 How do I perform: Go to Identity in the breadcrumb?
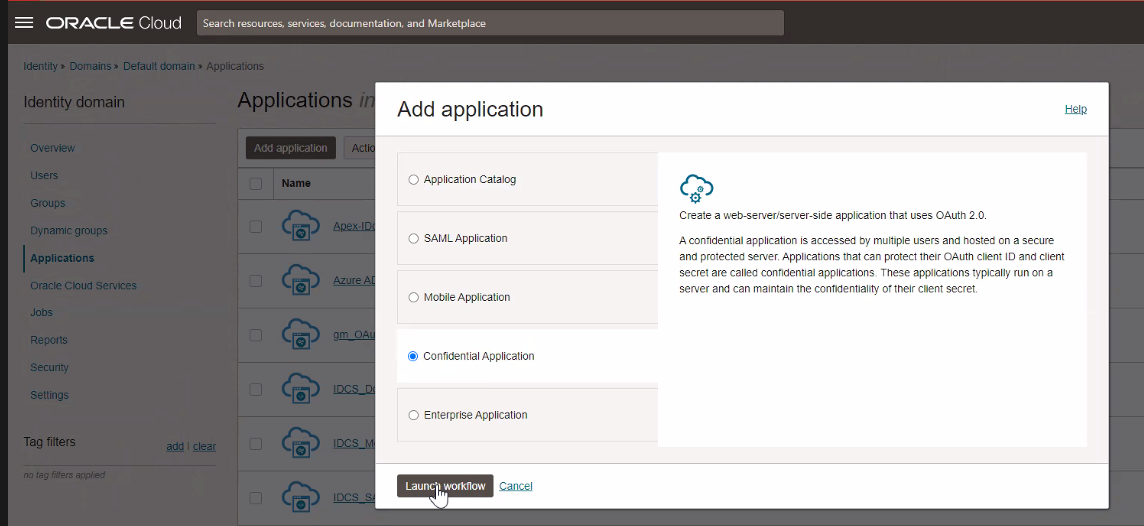(x=40, y=66)
